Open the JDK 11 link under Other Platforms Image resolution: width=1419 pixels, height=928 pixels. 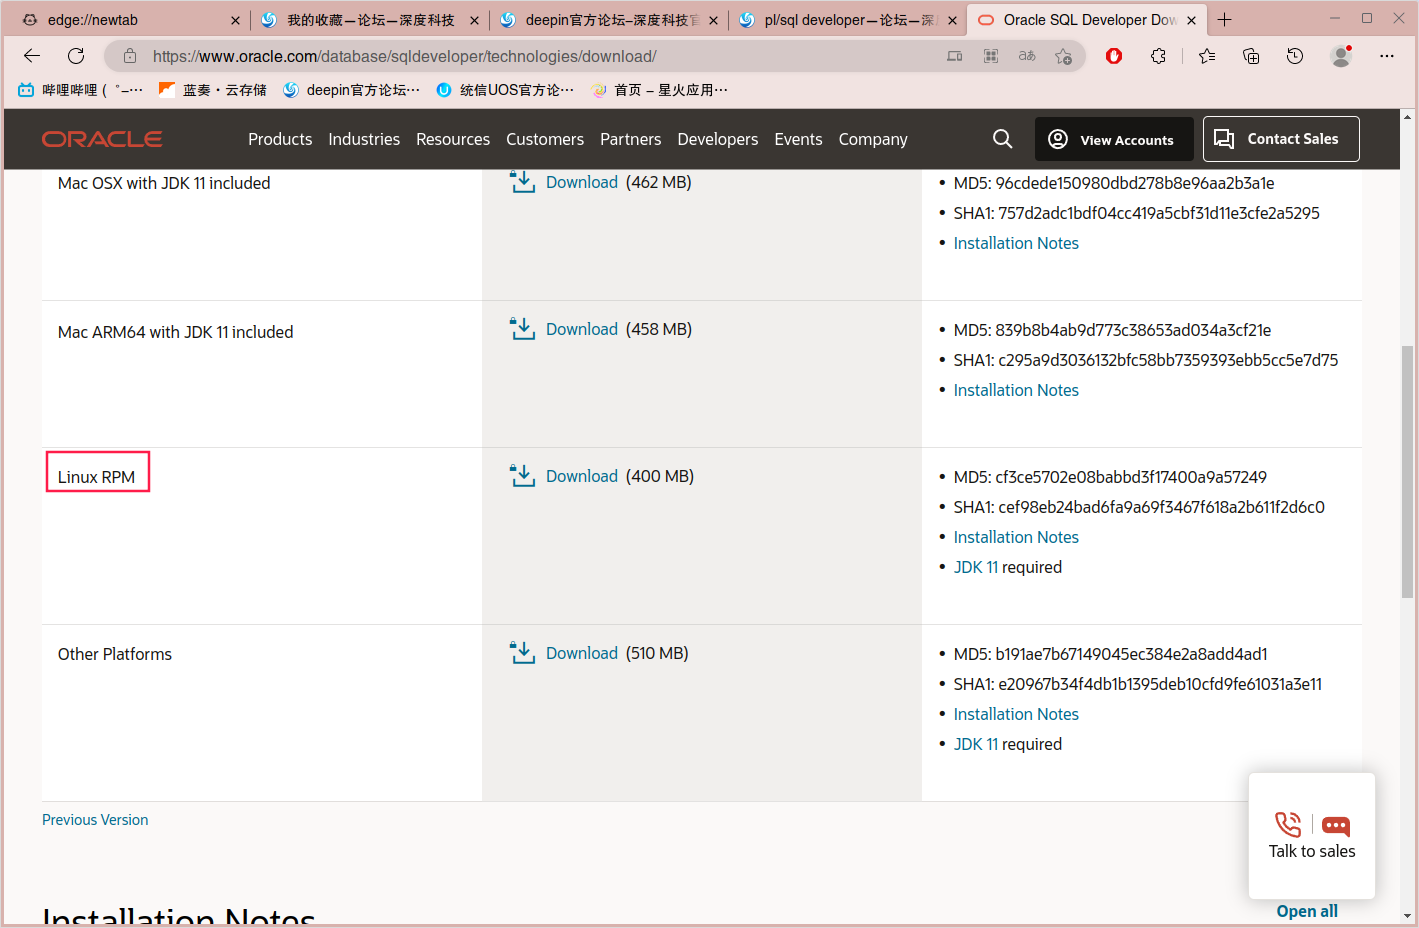pos(976,744)
